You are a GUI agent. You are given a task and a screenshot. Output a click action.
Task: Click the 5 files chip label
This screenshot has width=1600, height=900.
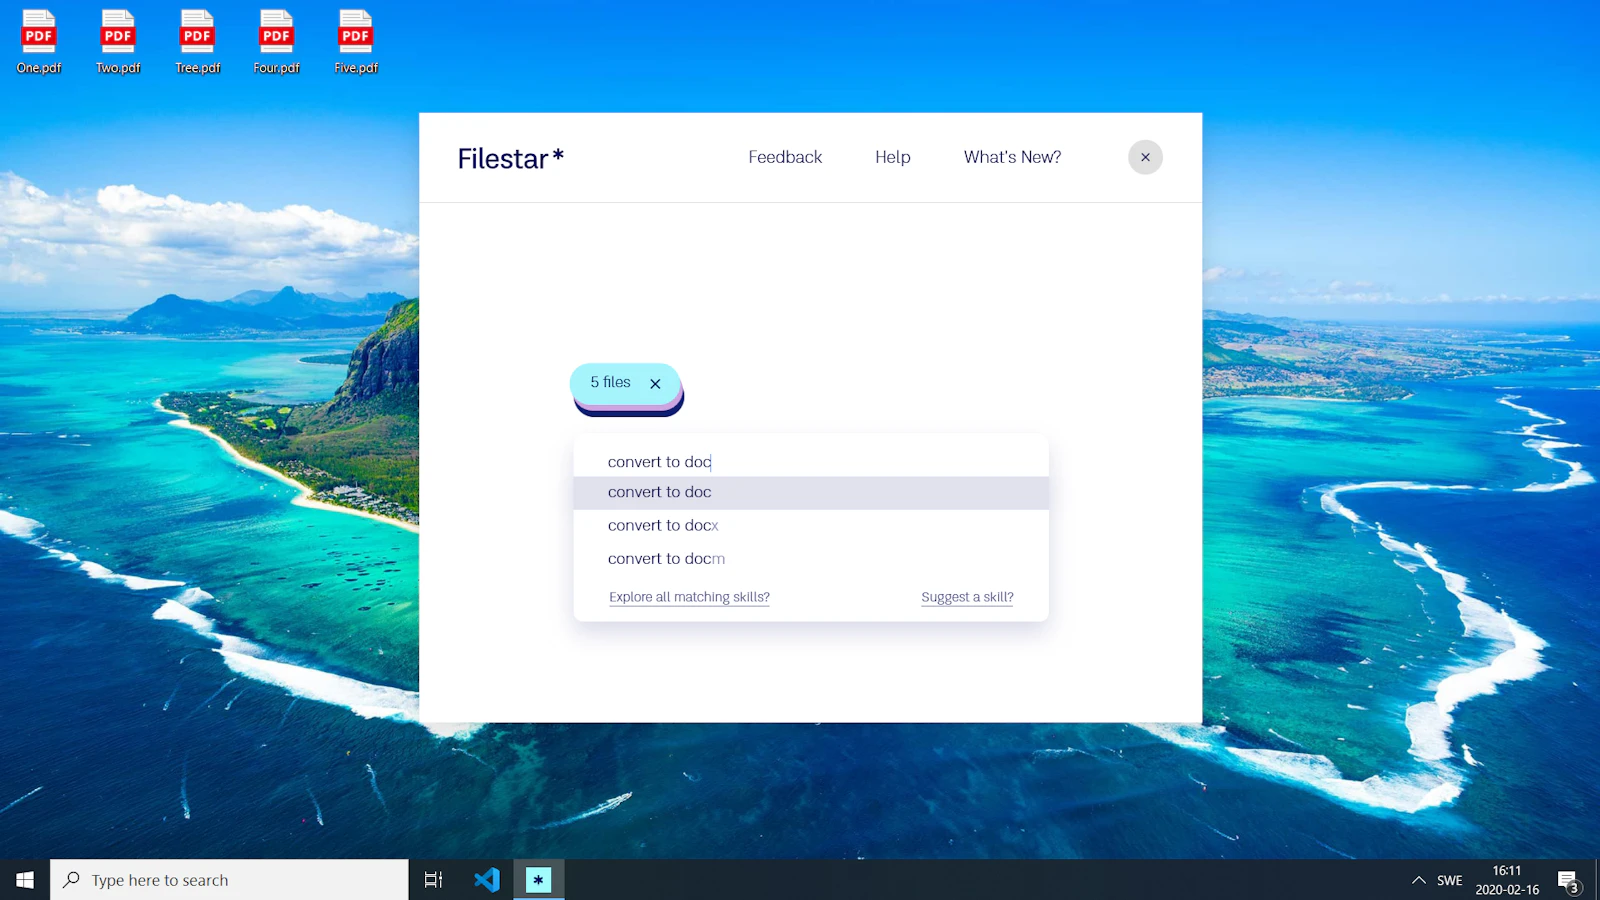610,382
